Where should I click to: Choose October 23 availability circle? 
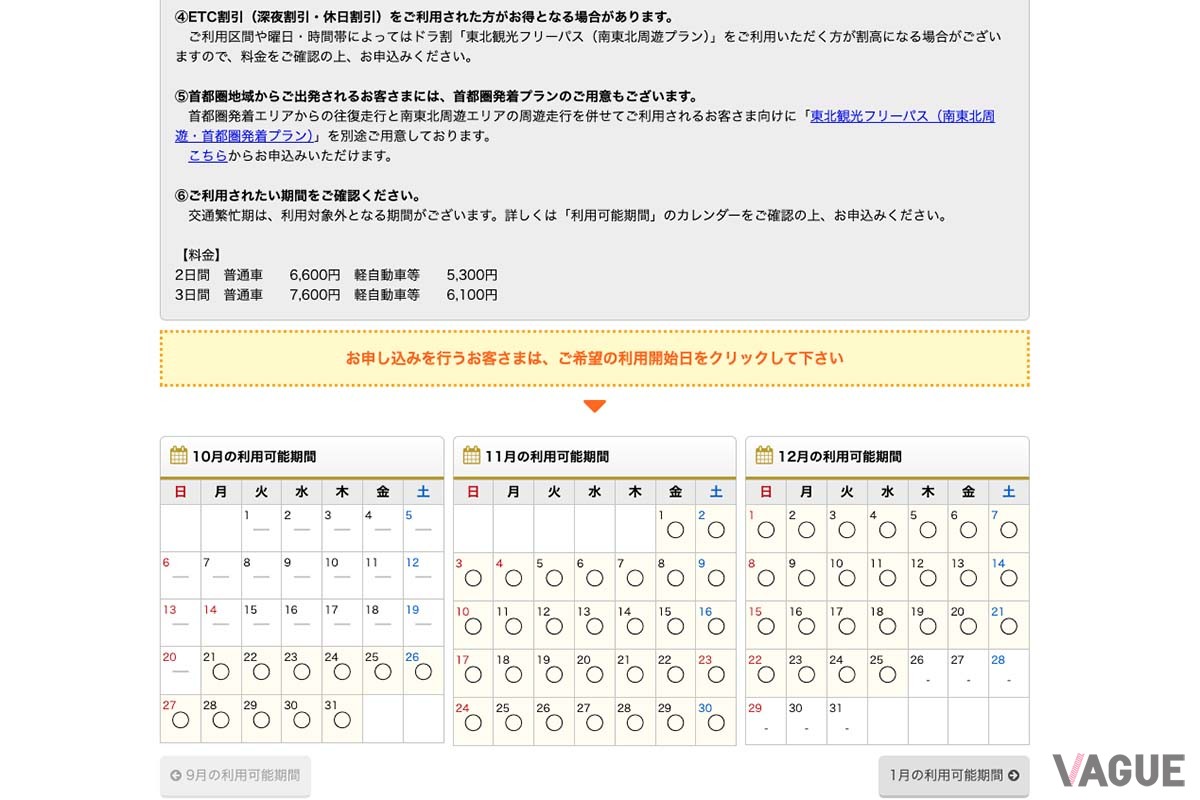[302, 672]
